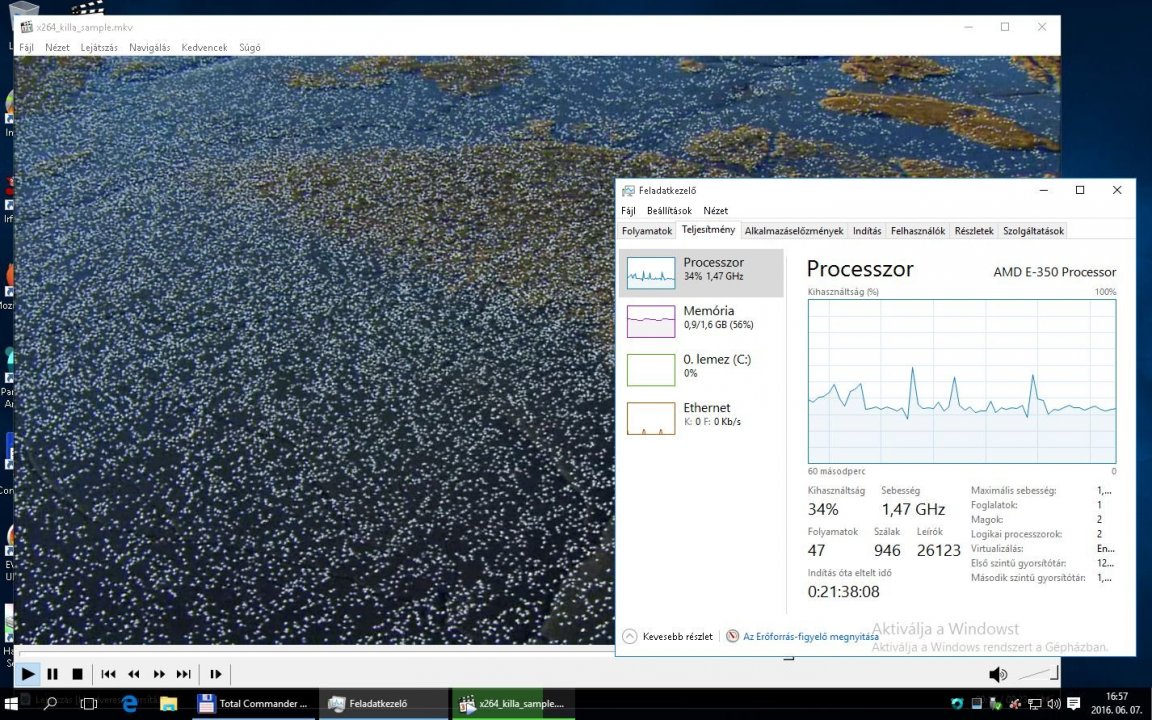Click the Folyamatok value 47
Screen dimensions: 1152x720
click(x=816, y=550)
